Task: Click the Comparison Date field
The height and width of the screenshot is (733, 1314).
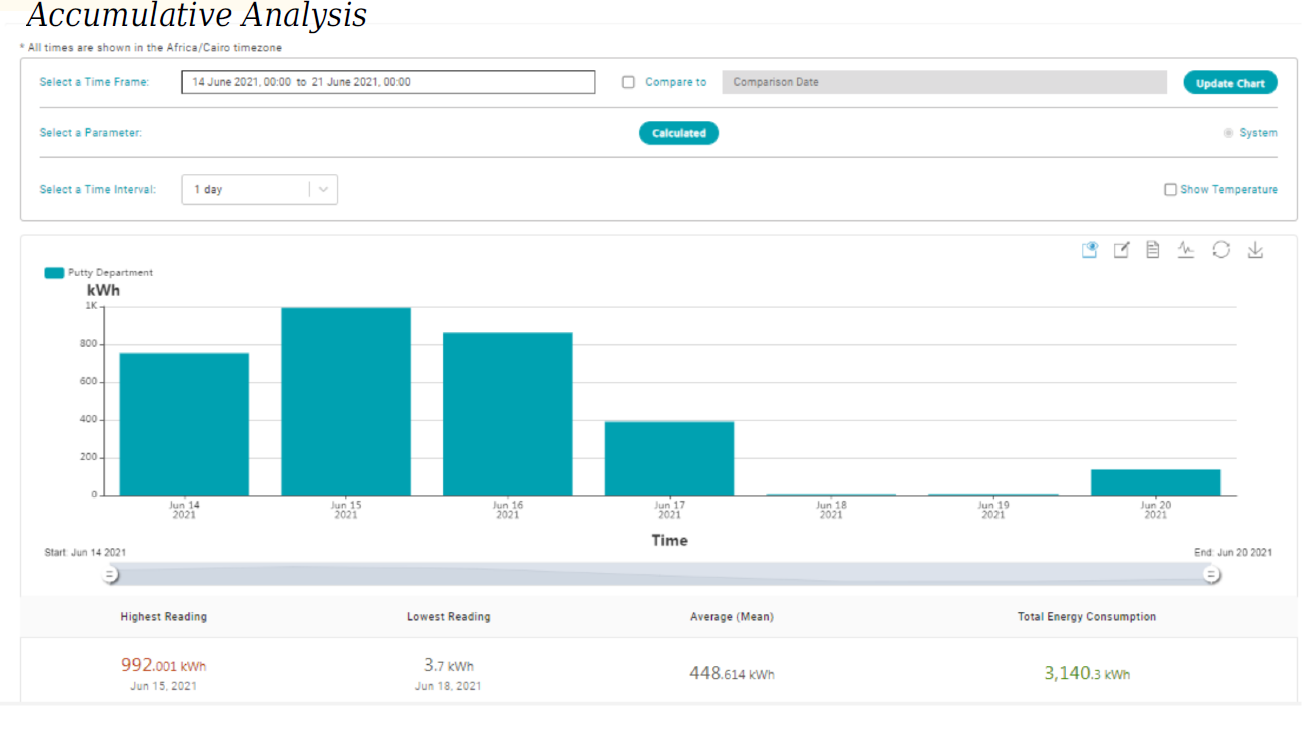Action: (x=944, y=83)
